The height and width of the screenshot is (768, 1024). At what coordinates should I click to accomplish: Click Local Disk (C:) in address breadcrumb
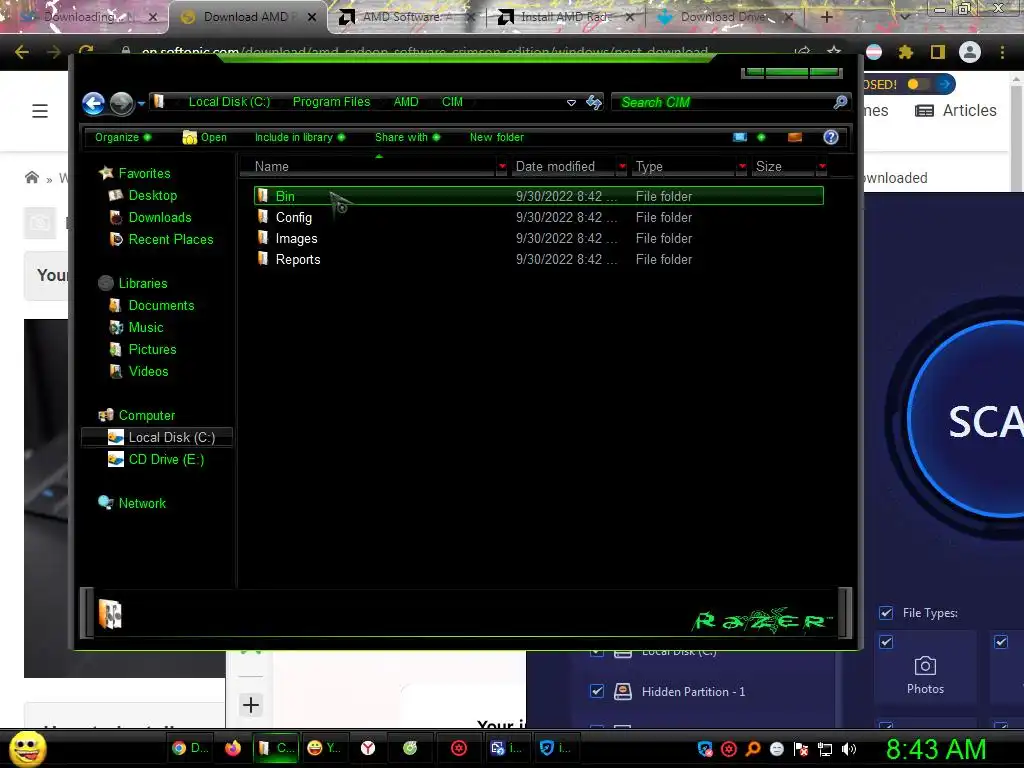click(x=229, y=102)
